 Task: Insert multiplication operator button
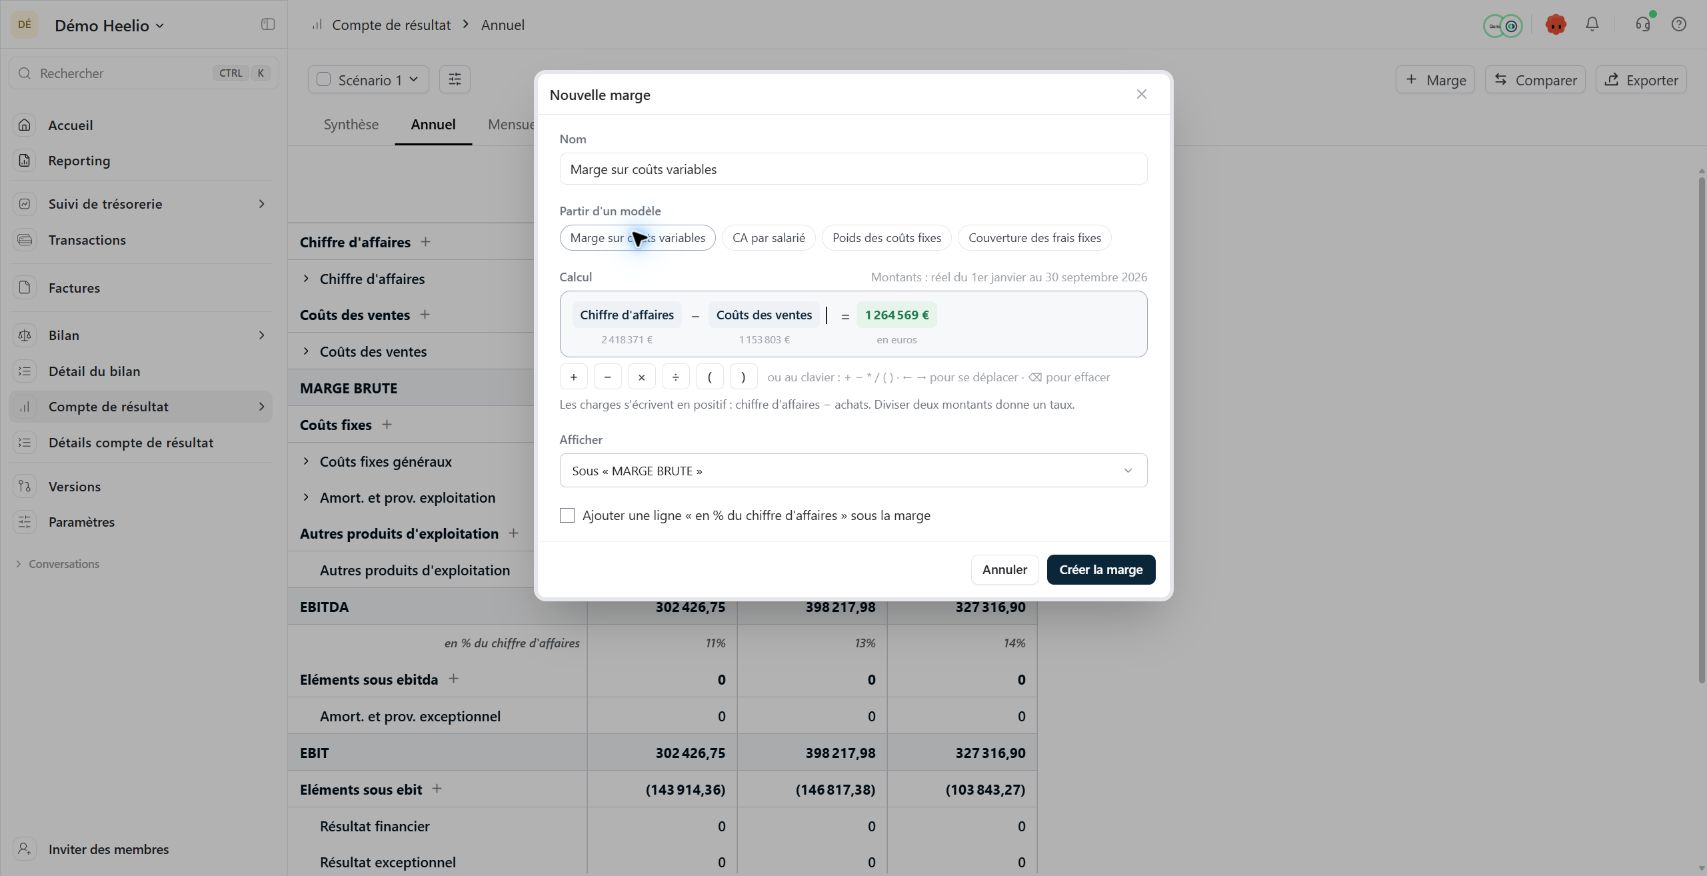tap(641, 377)
